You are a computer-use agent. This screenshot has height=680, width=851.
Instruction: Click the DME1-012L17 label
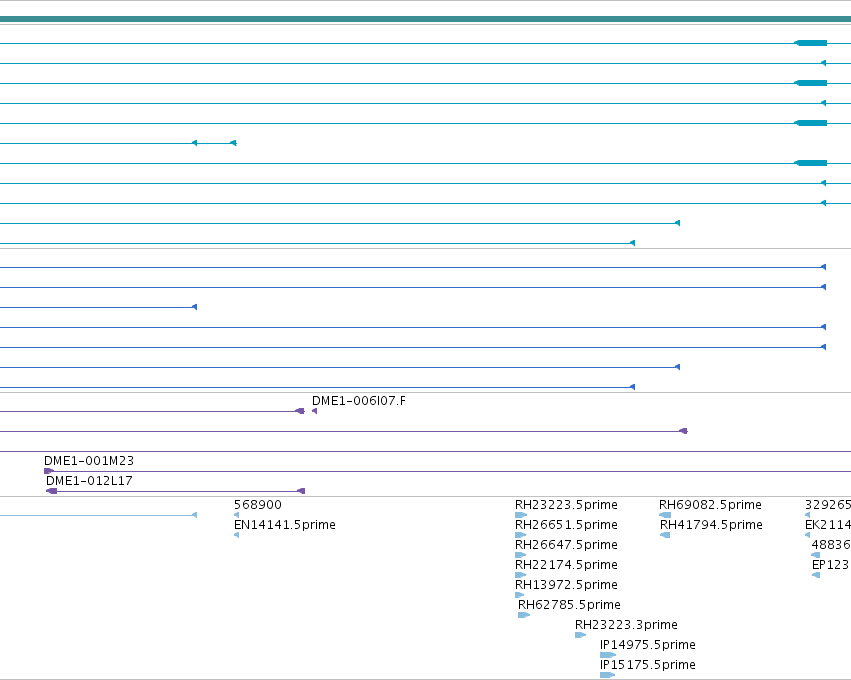89,481
